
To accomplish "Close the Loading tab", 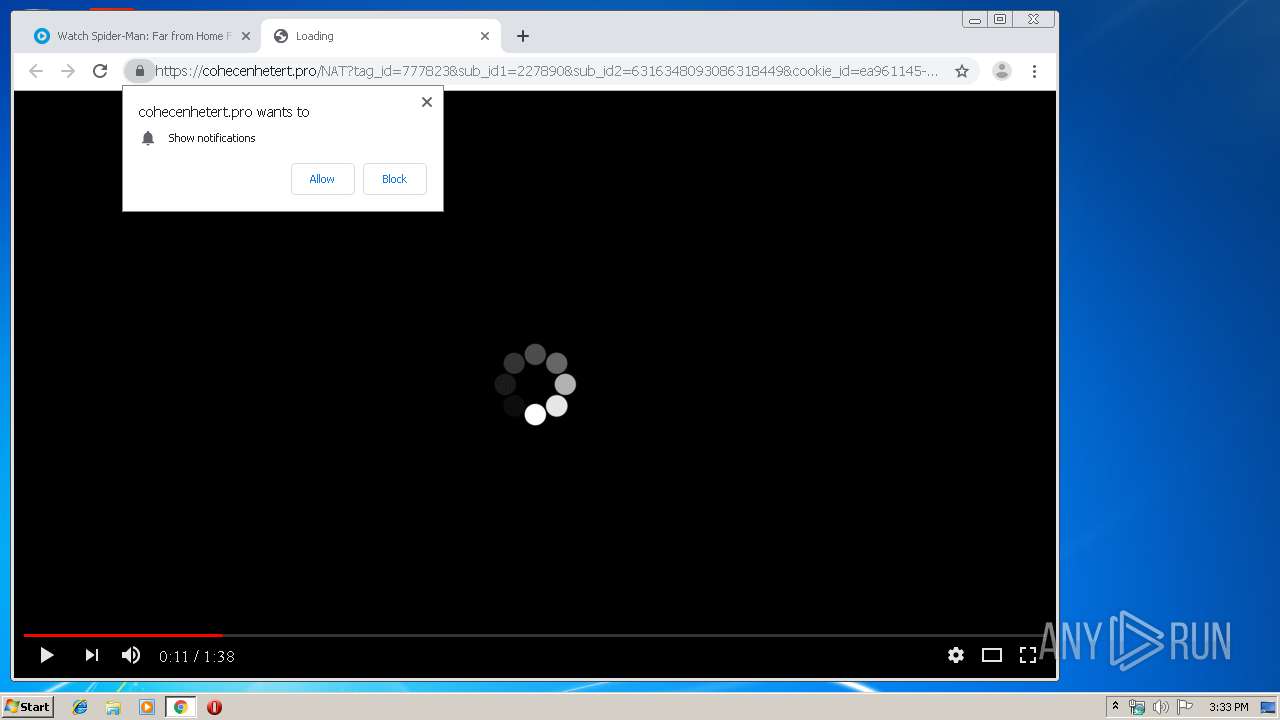I will 485,36.
